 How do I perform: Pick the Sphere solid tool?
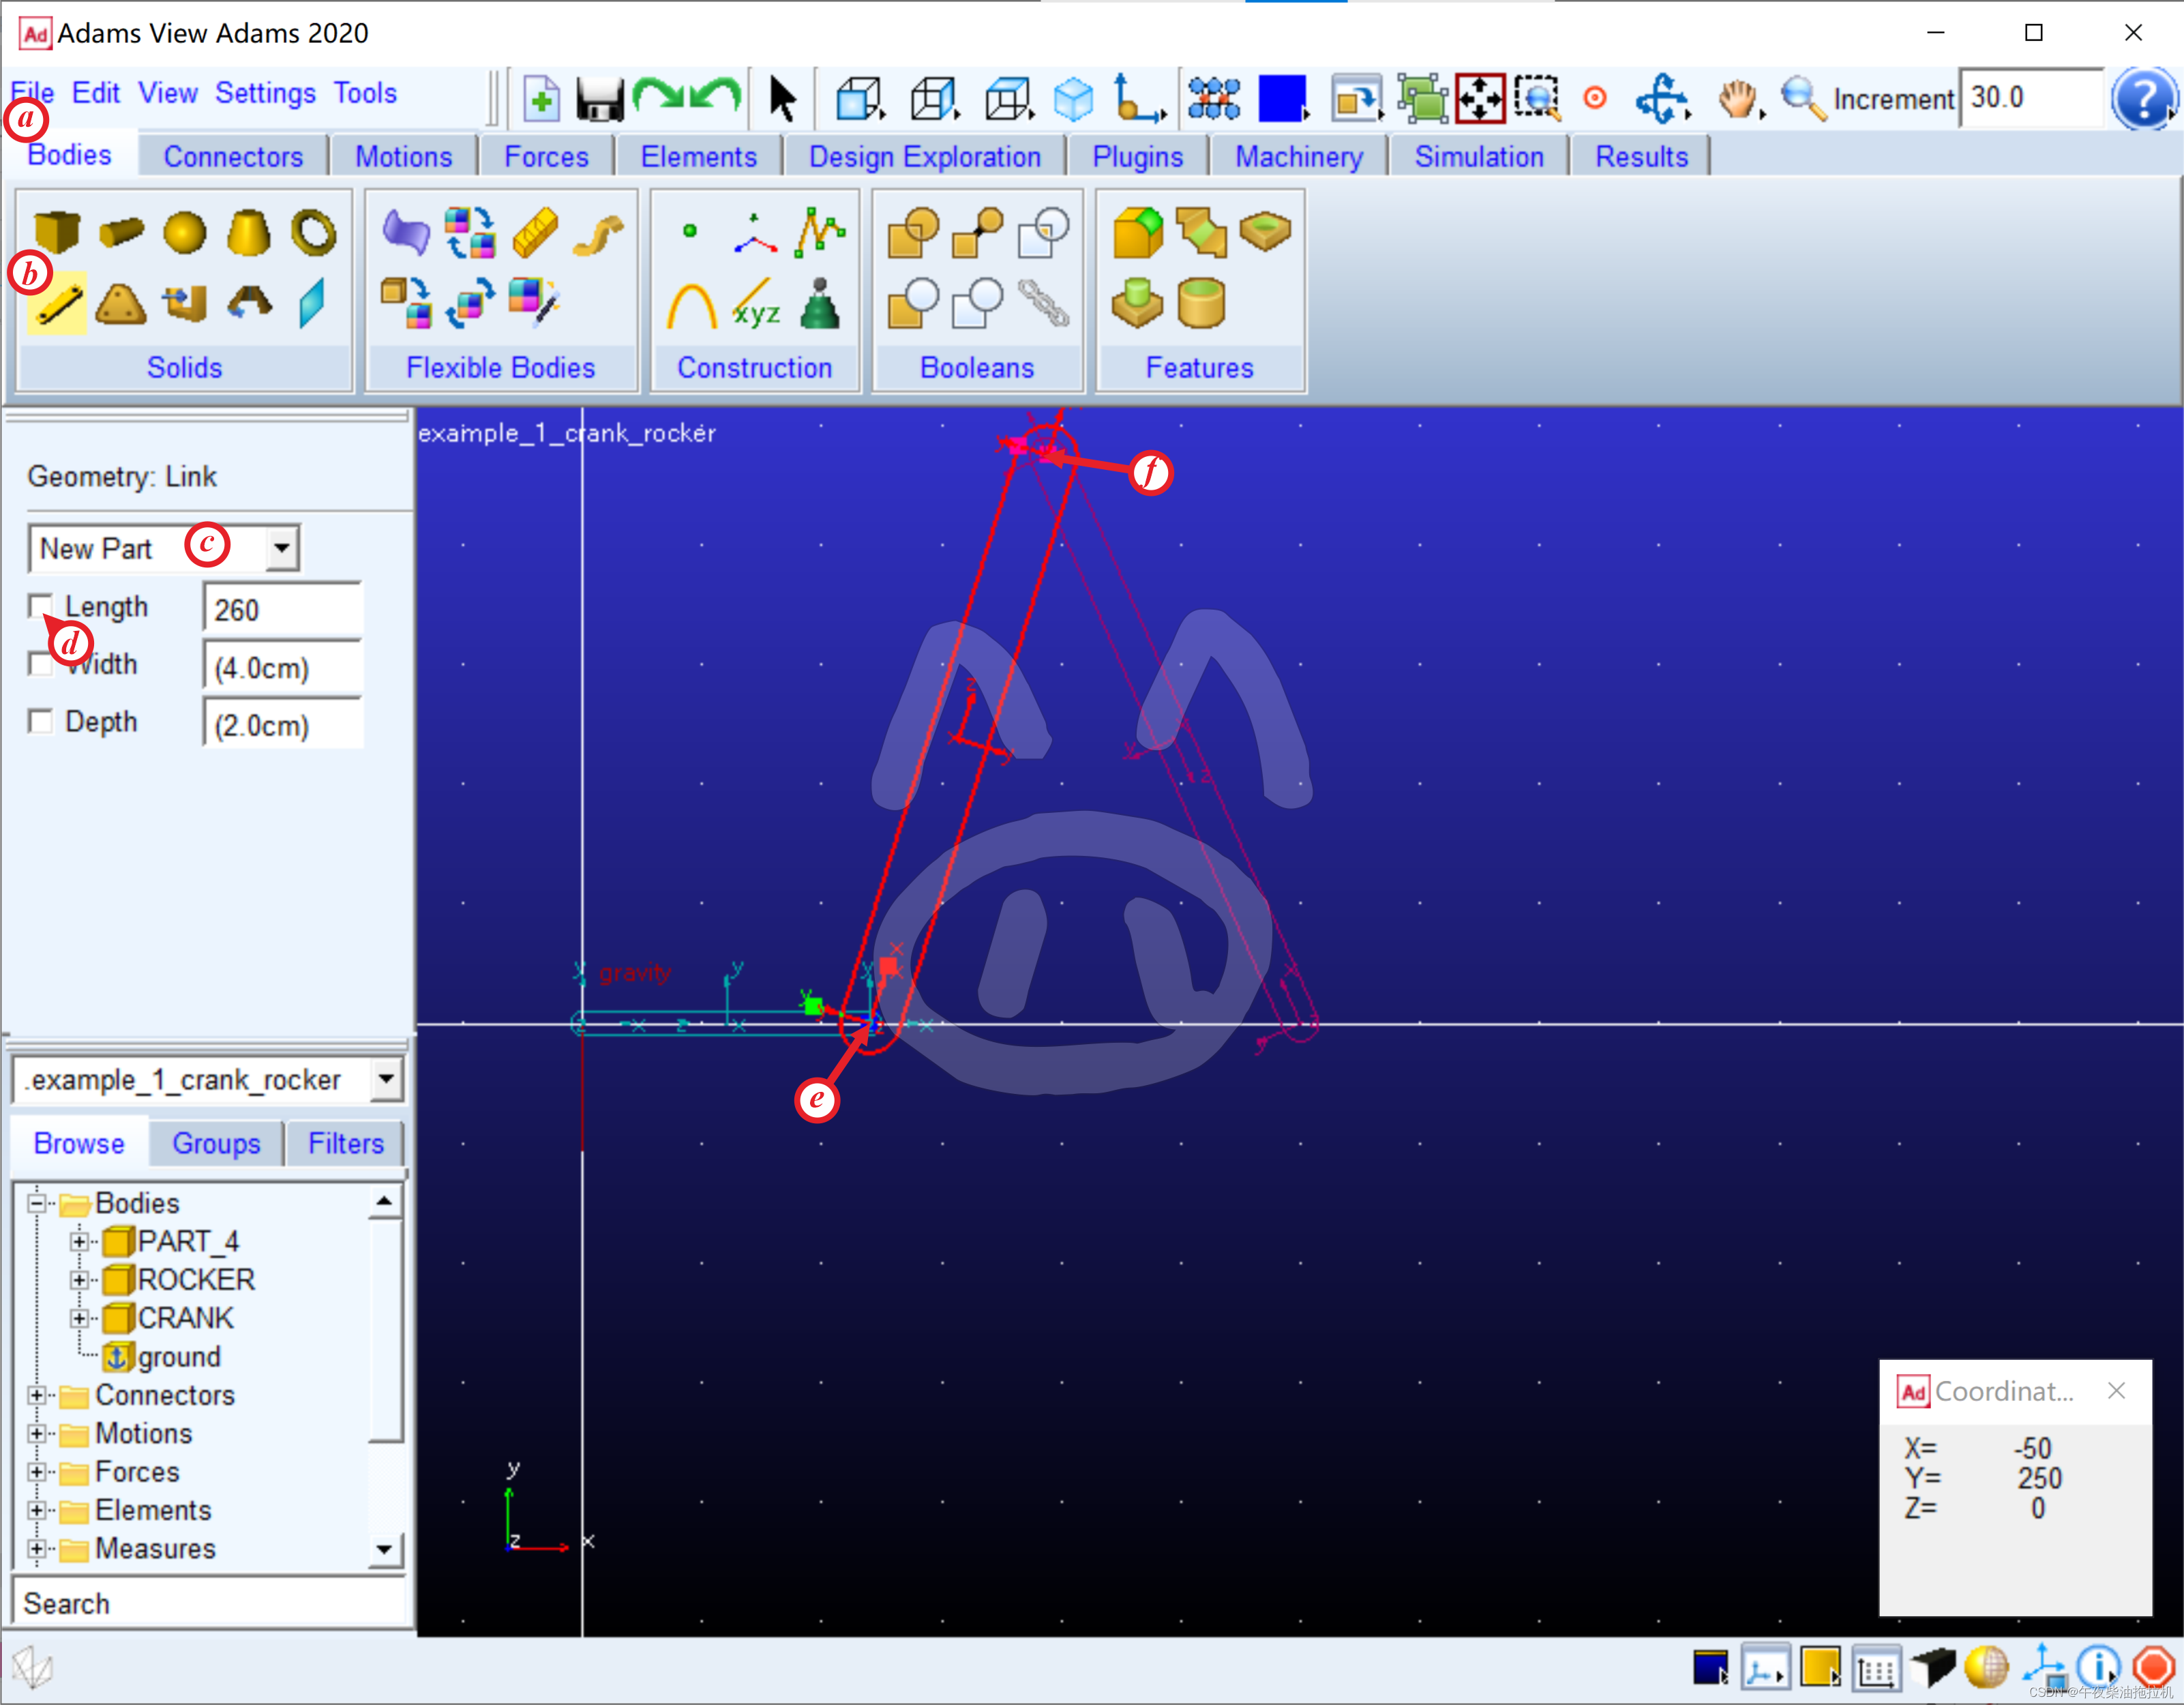(184, 232)
